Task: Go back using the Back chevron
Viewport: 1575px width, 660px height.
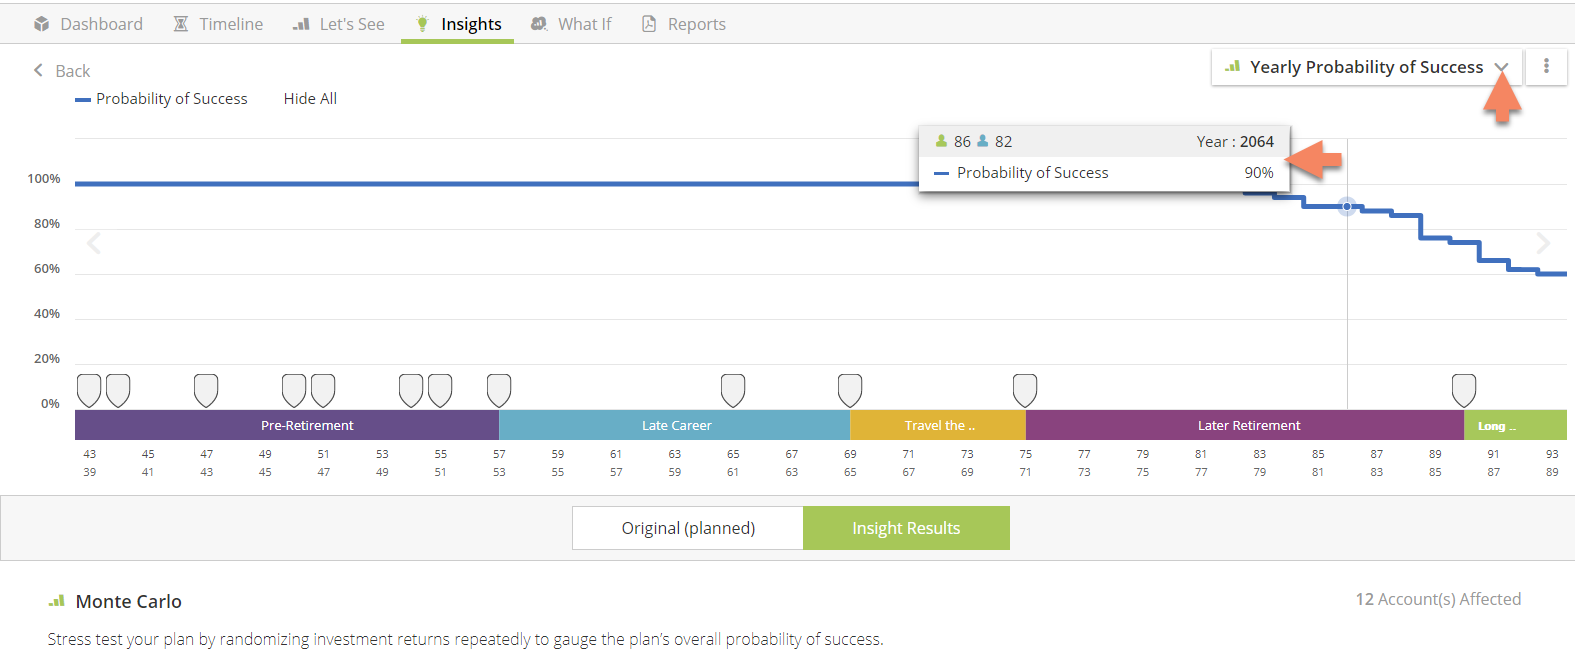Action: pyautogui.click(x=39, y=70)
